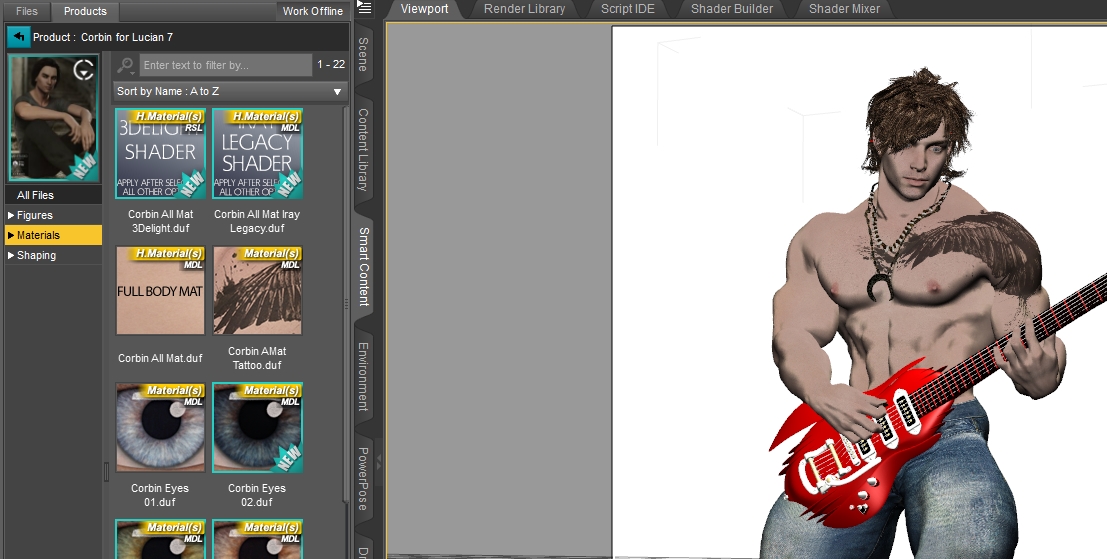
Task: Click the Corbin Eyes 01.duf file name
Action: [160, 495]
